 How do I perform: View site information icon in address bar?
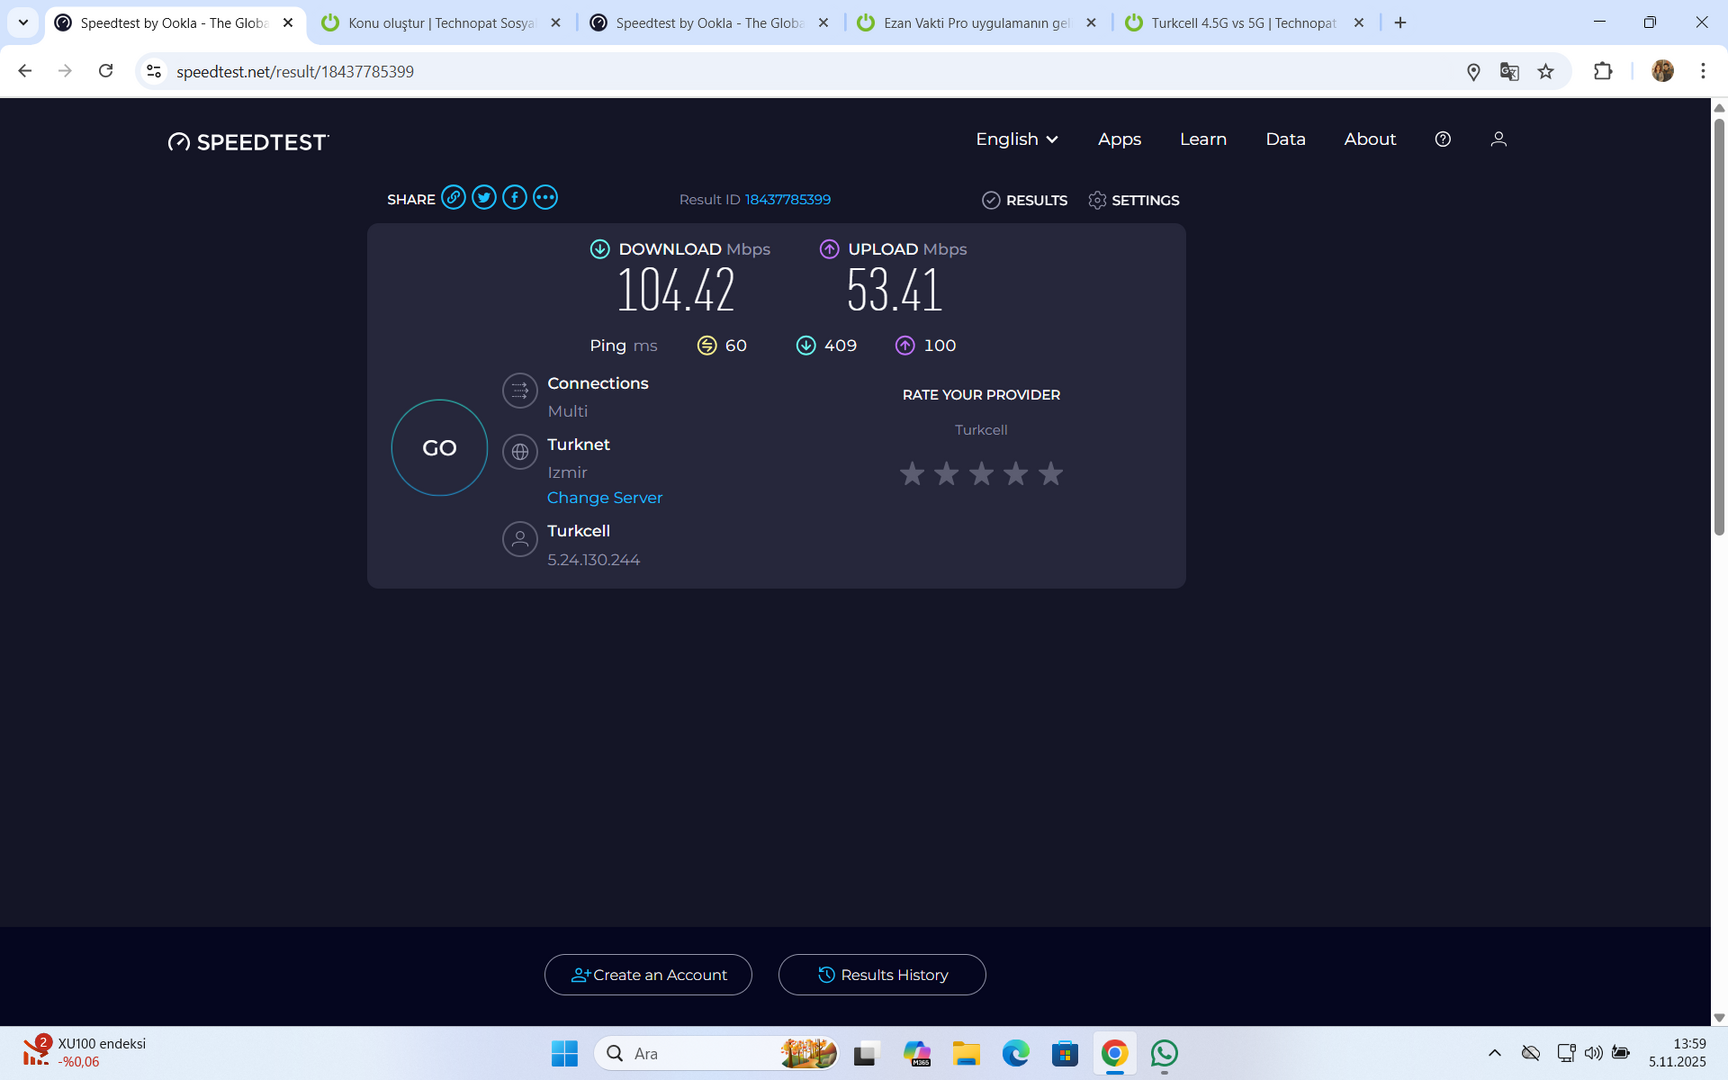154,71
